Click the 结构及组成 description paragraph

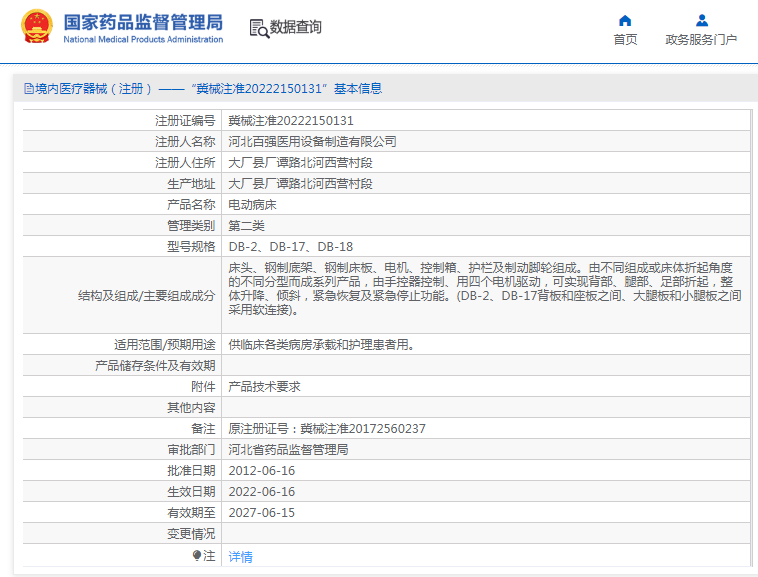485,288
